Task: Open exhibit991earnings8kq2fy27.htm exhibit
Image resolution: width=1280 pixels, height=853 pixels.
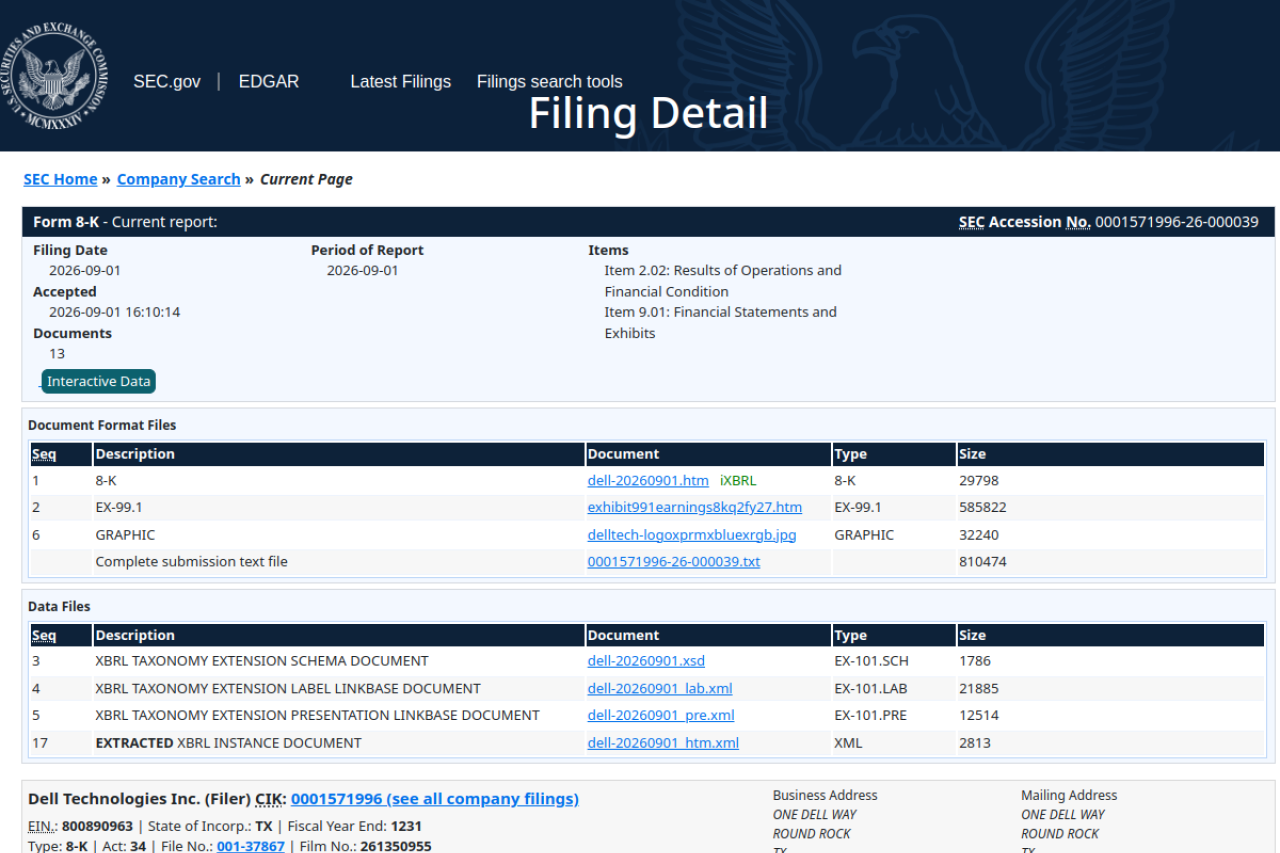Action: (695, 508)
